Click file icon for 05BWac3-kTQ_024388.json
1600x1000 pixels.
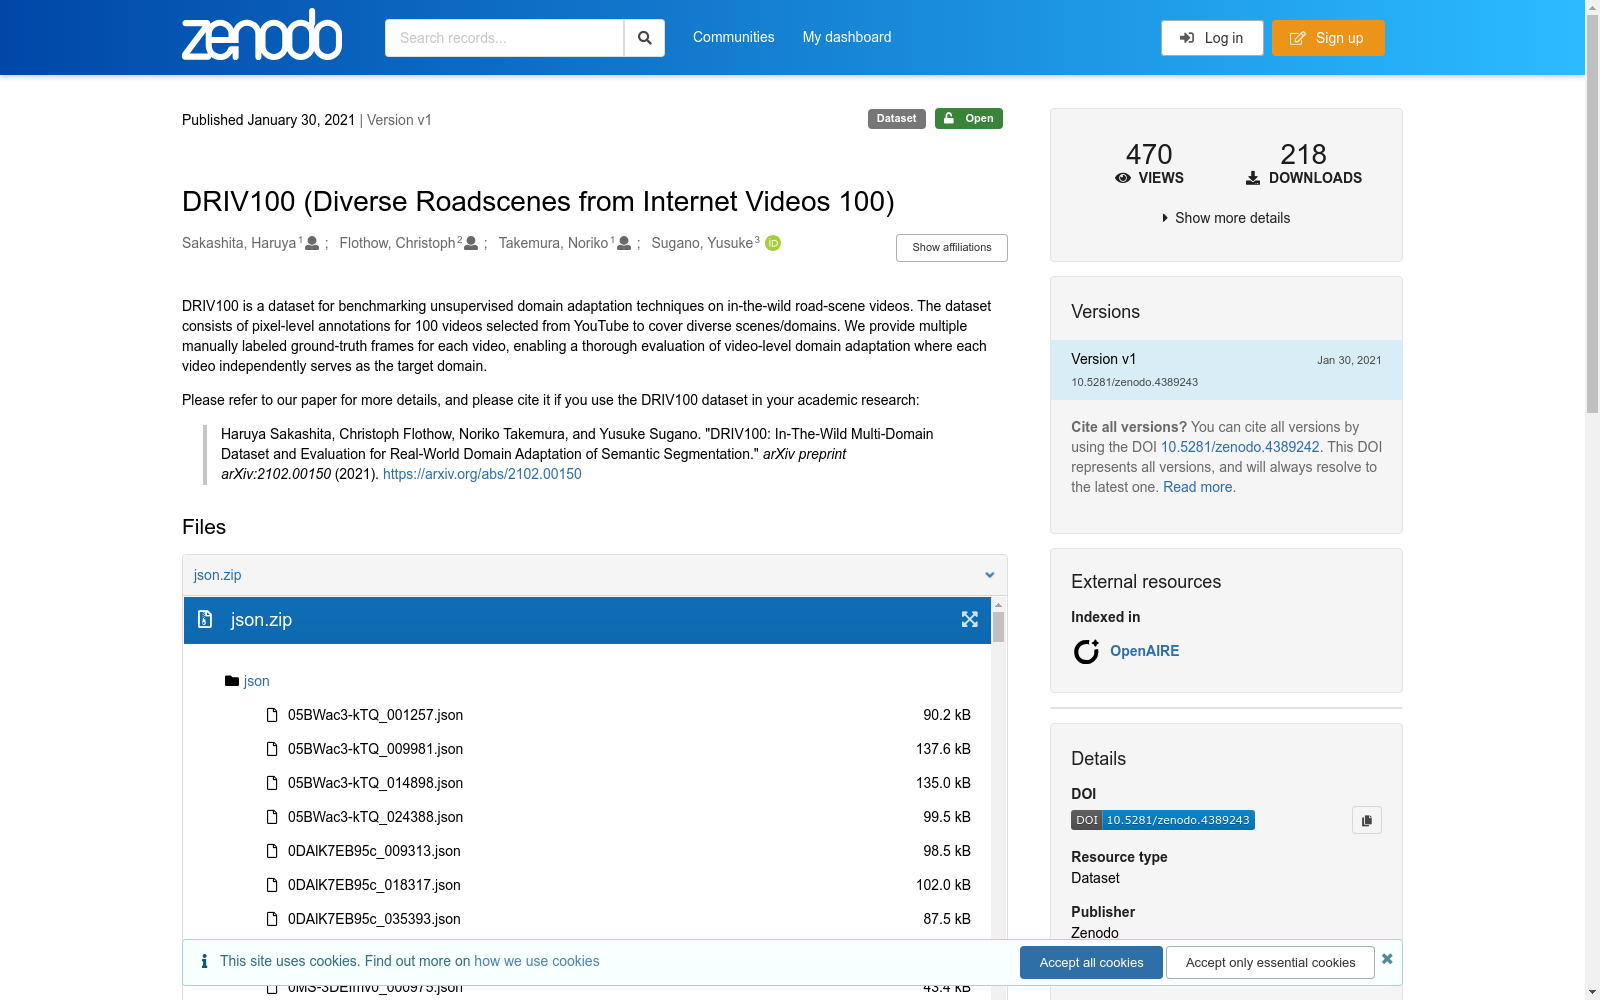[272, 817]
